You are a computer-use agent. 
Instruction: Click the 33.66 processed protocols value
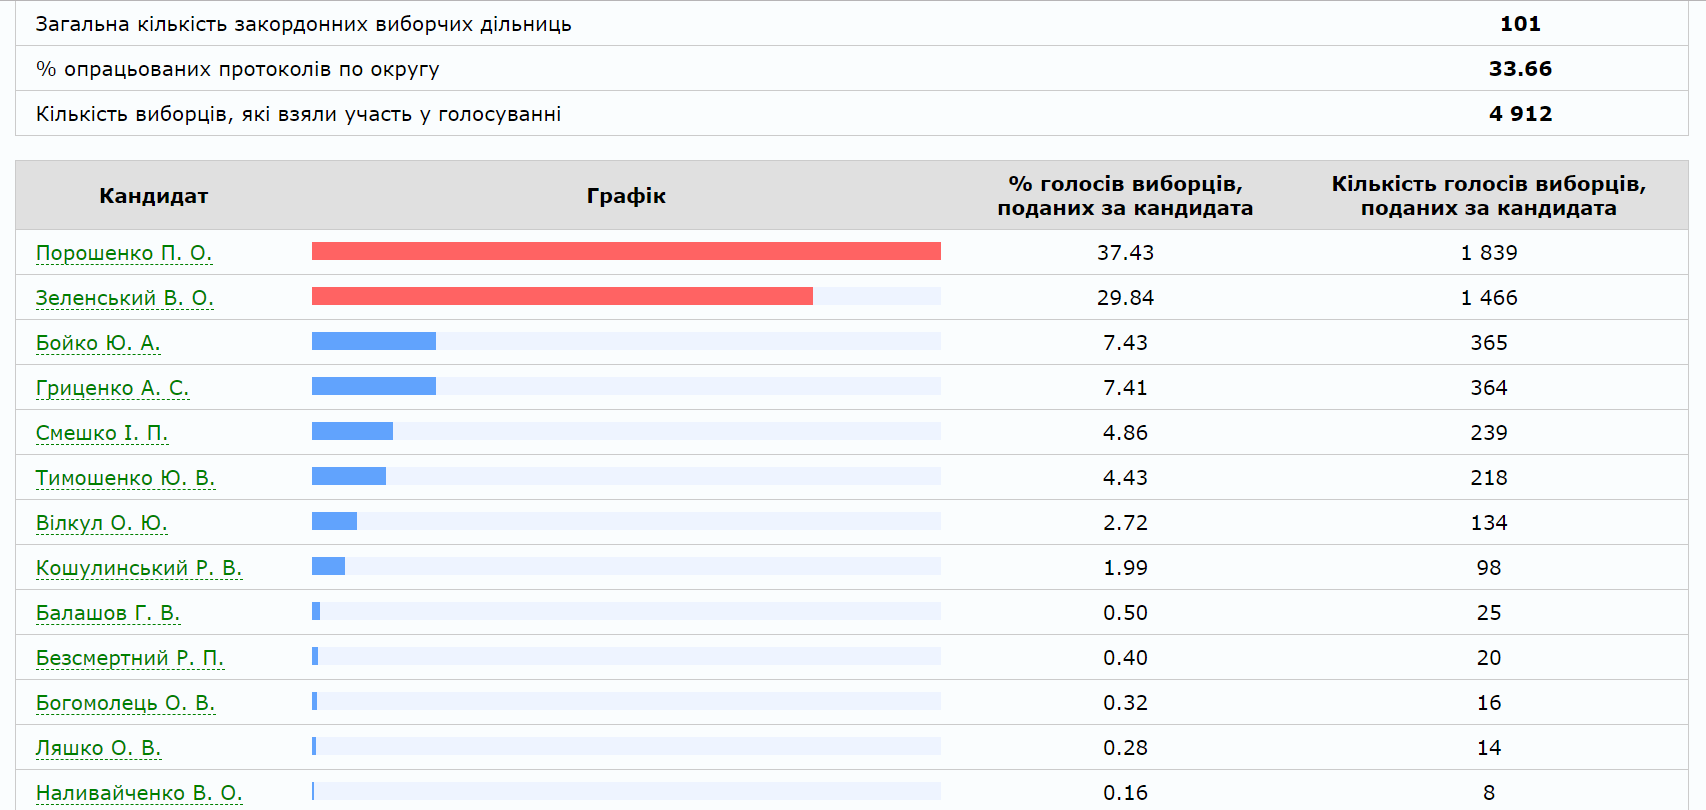pos(1520,69)
